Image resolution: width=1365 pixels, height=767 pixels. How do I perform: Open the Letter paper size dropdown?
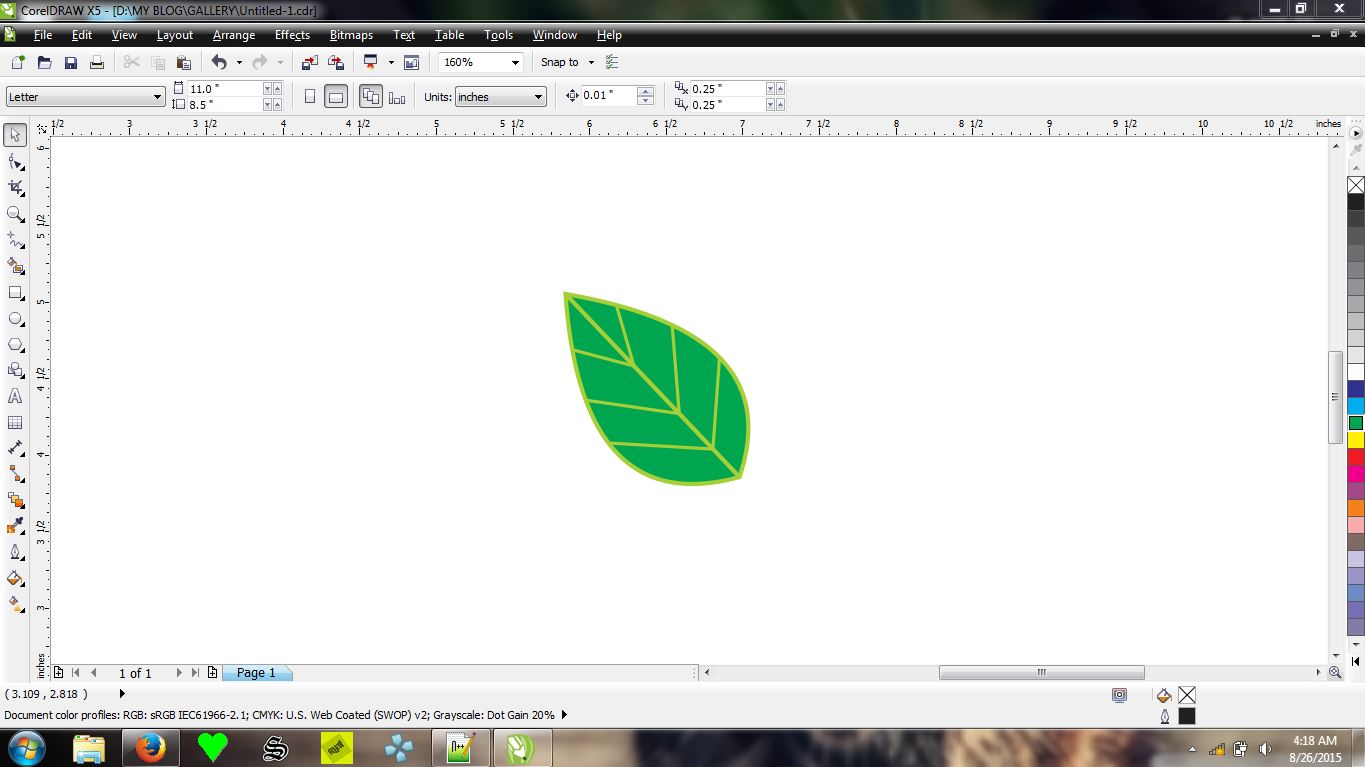click(157, 96)
